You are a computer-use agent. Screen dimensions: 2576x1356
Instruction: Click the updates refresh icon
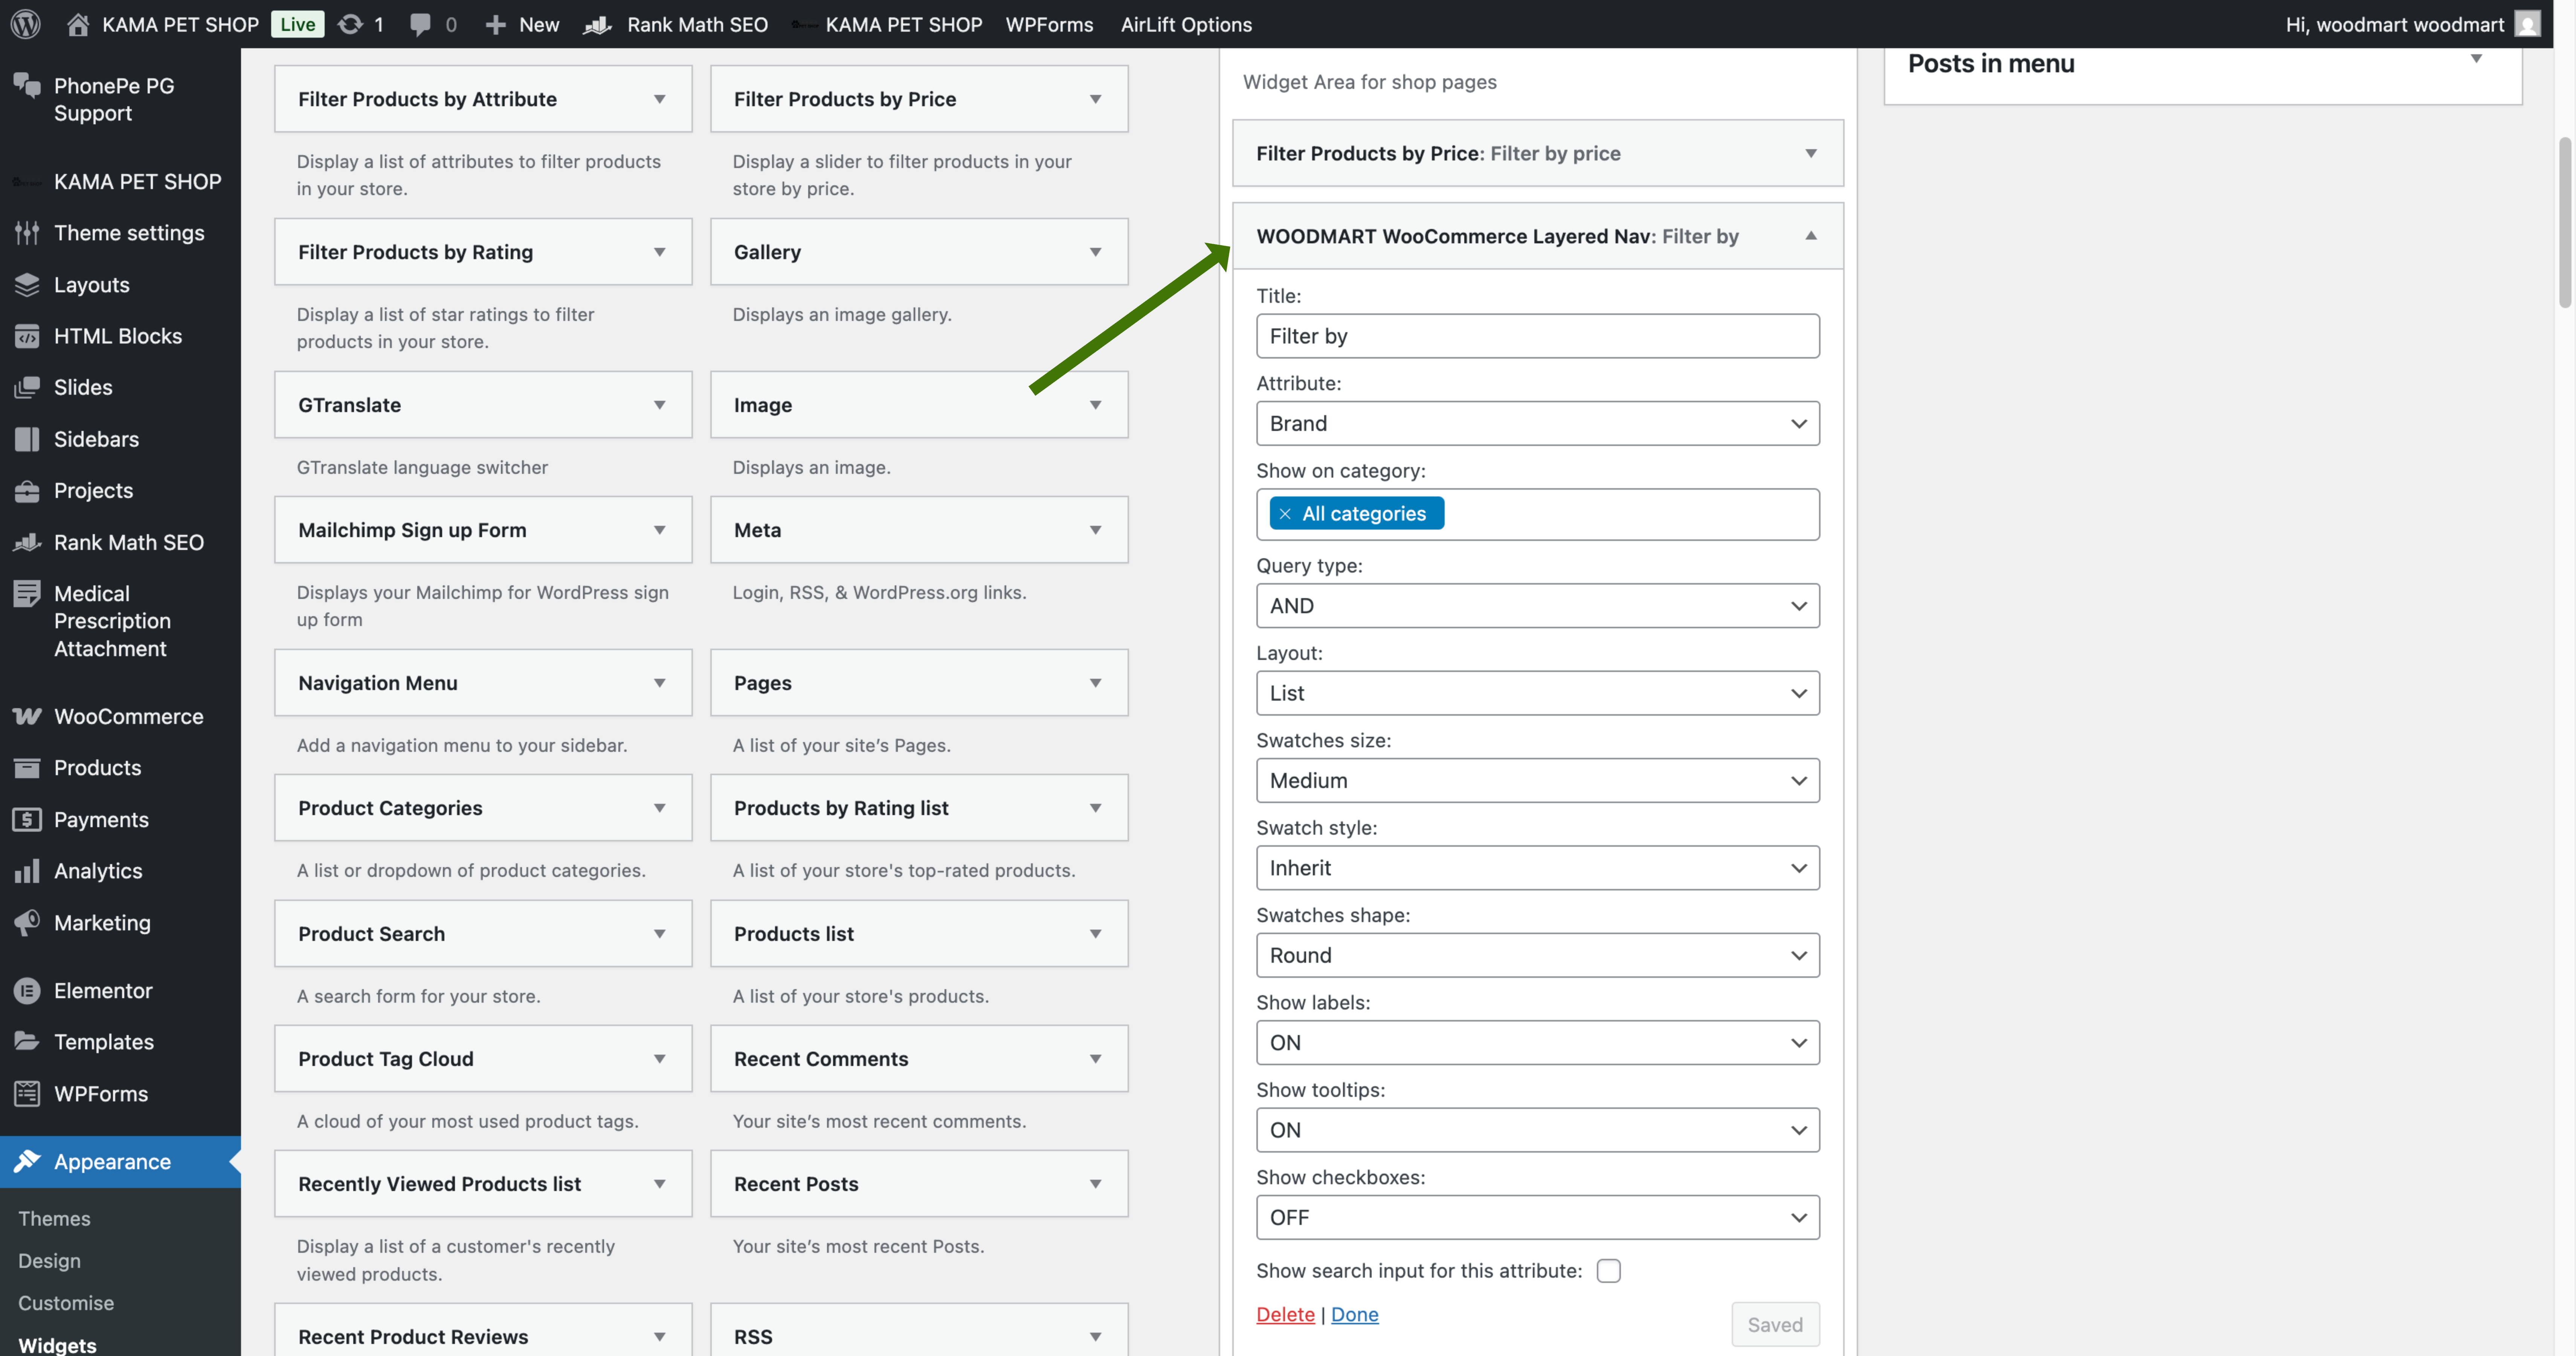(x=350, y=24)
